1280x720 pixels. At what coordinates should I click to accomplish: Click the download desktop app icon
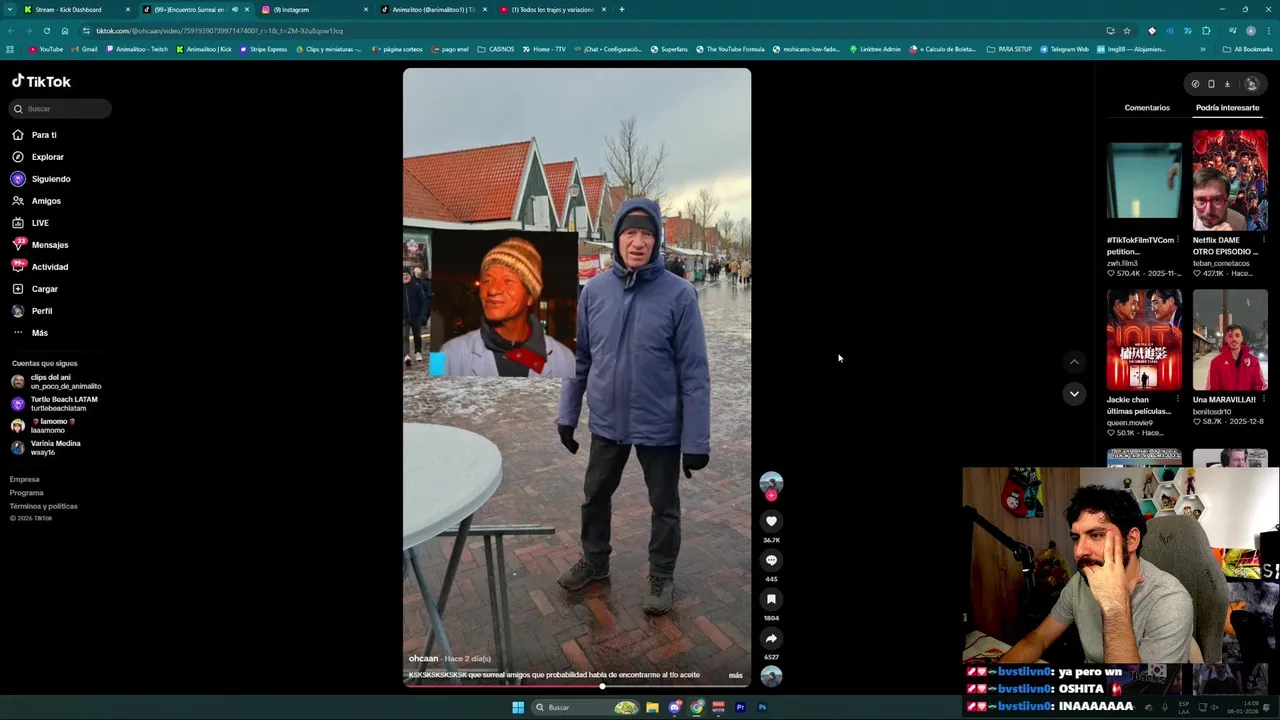pos(1227,84)
